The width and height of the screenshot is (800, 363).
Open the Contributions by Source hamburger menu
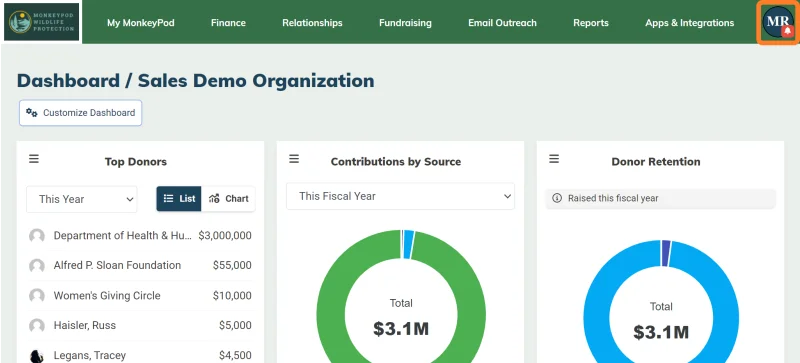click(x=294, y=159)
